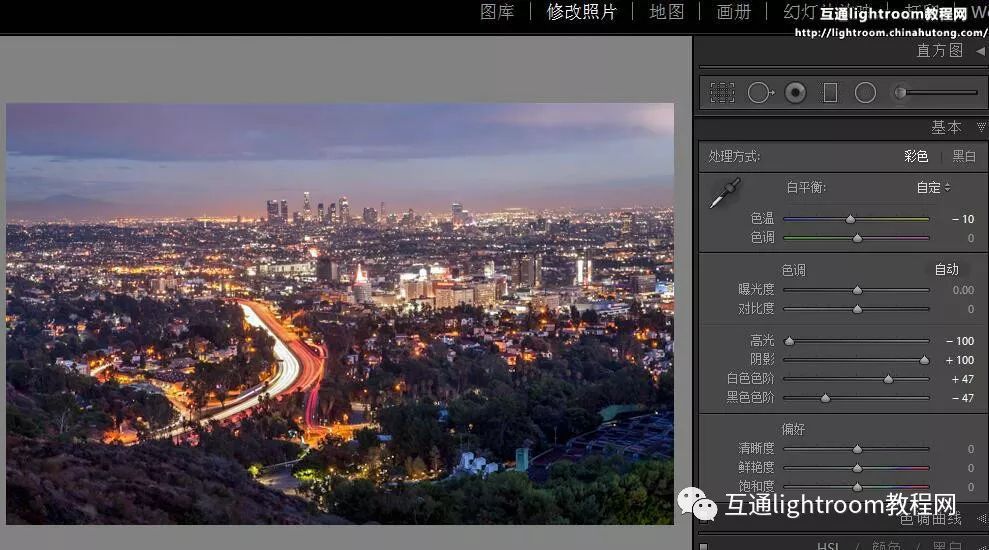Click the 阴影 value +100
Screen dimensions: 989x550
(x=959, y=360)
